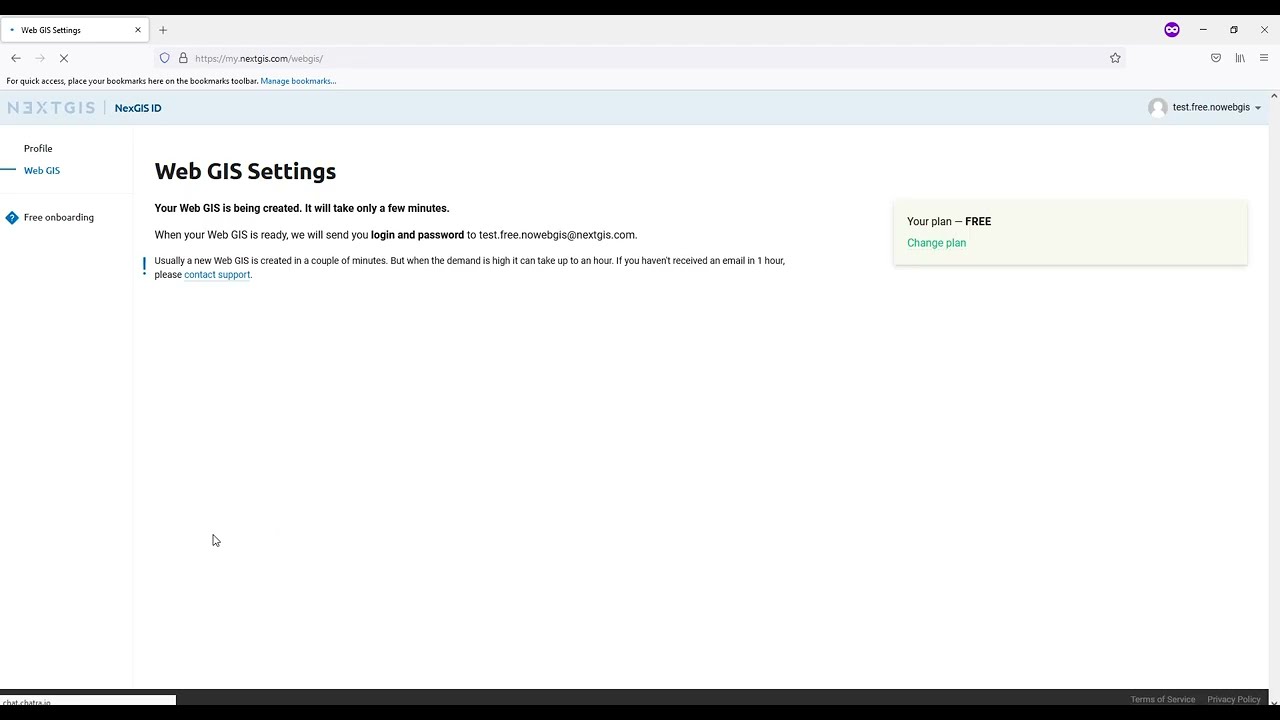Click the Web GIS Settings heading
This screenshot has height=720, width=1280.
[245, 171]
